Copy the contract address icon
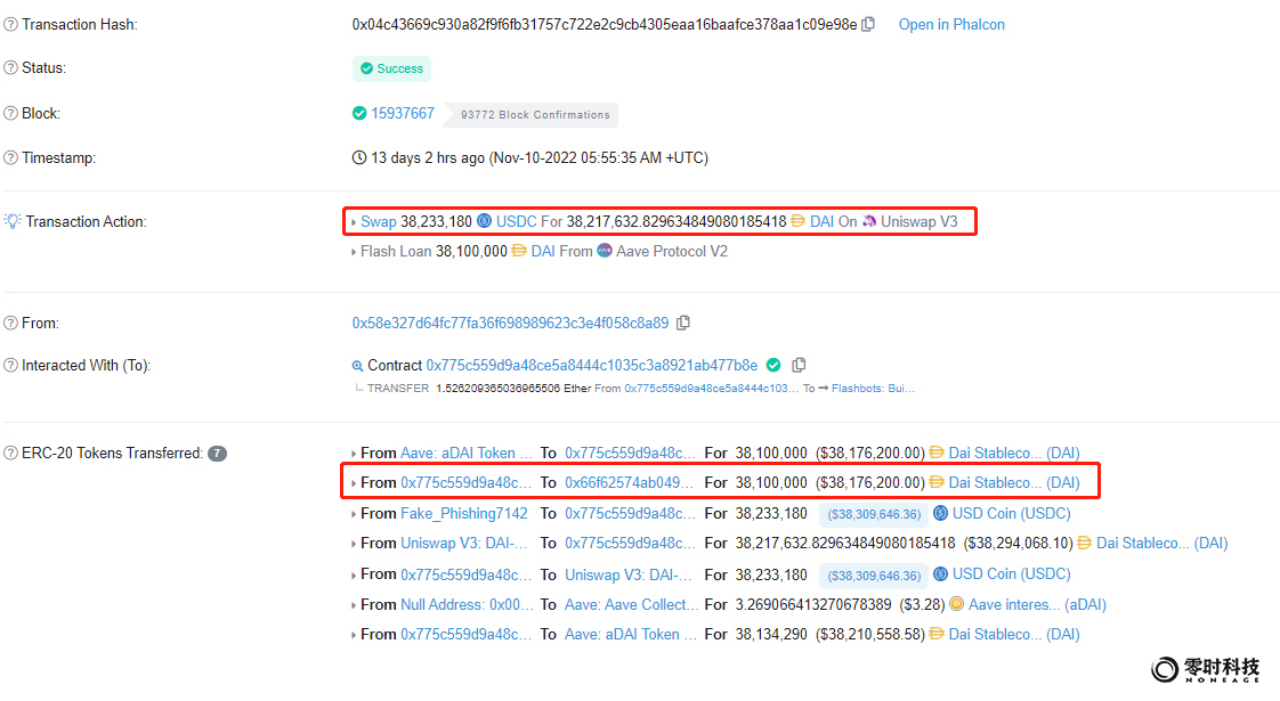The width and height of the screenshot is (1280, 701). click(x=799, y=365)
